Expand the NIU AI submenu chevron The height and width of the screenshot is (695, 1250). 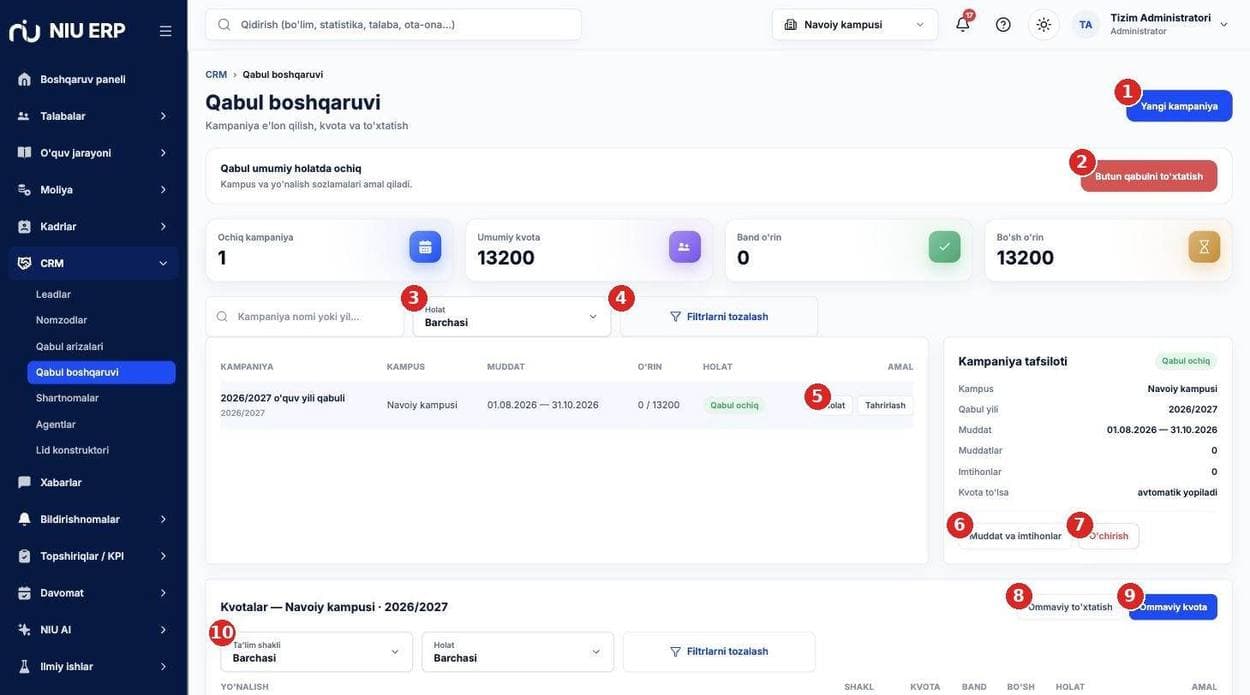[x=163, y=630]
